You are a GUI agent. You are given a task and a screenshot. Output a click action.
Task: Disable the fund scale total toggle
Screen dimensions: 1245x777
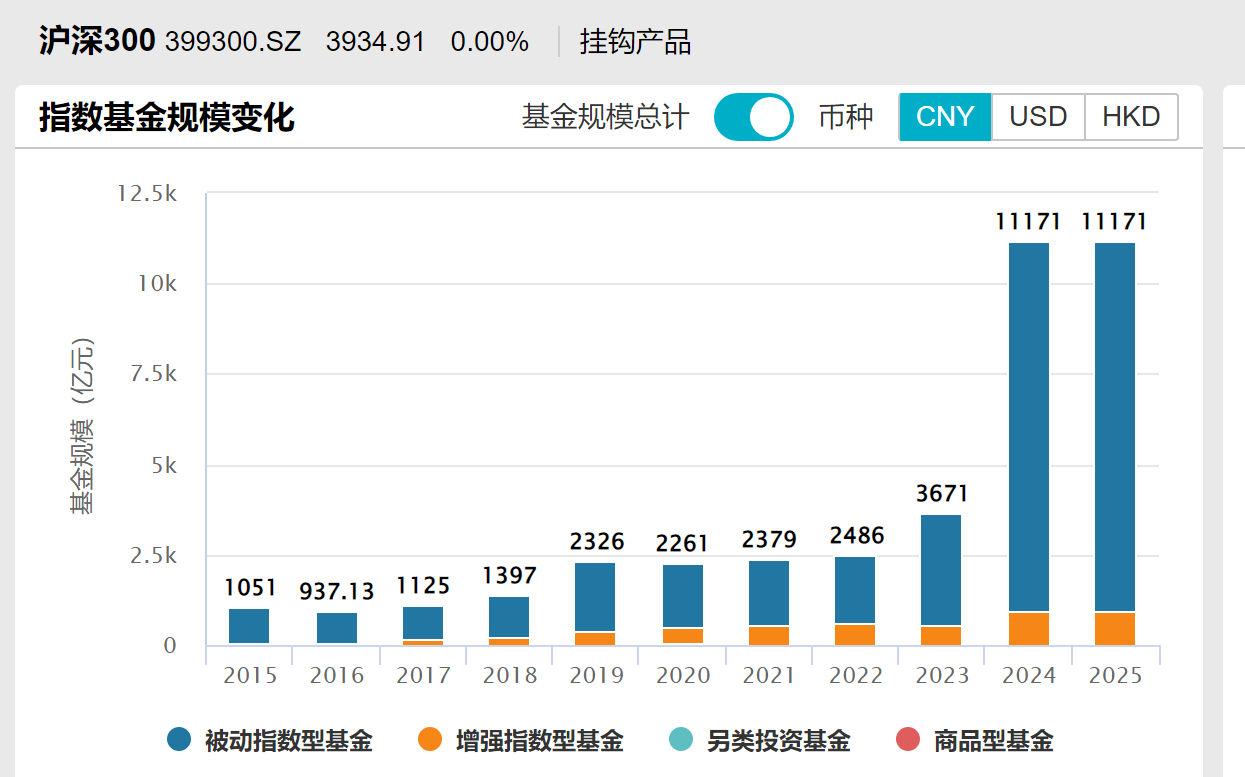coord(753,117)
